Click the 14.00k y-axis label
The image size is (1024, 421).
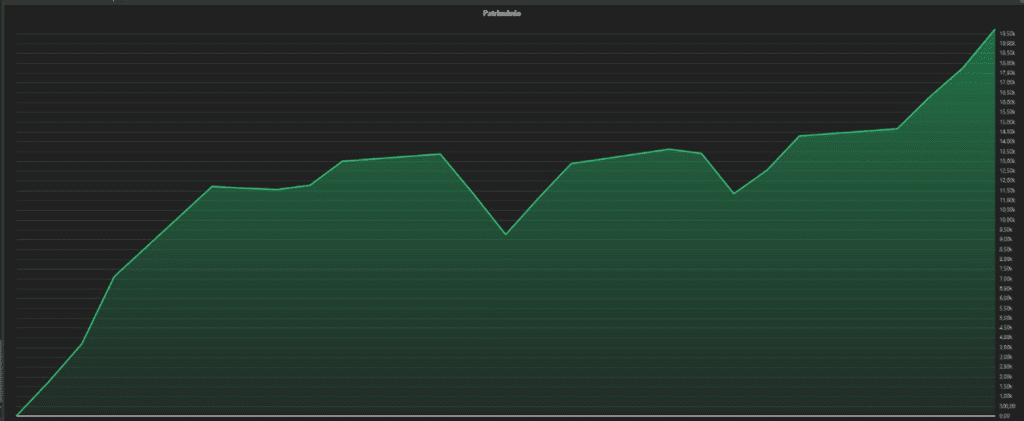pyautogui.click(x=1007, y=141)
